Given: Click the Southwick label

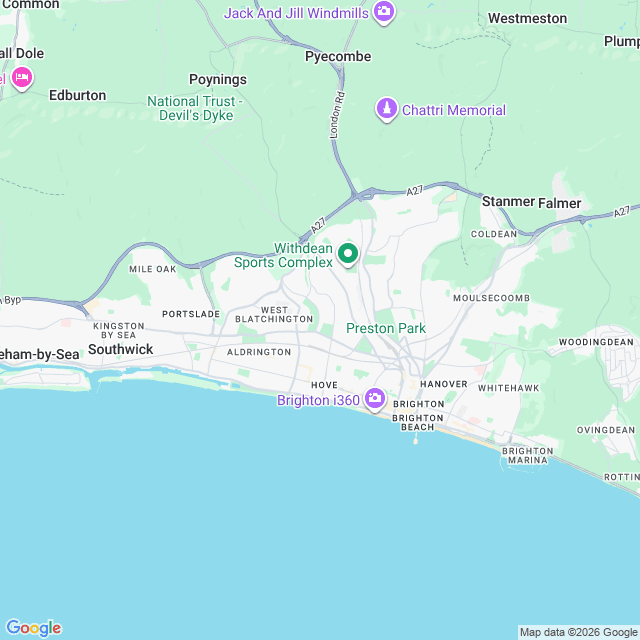Looking at the screenshot, I should tap(120, 349).
